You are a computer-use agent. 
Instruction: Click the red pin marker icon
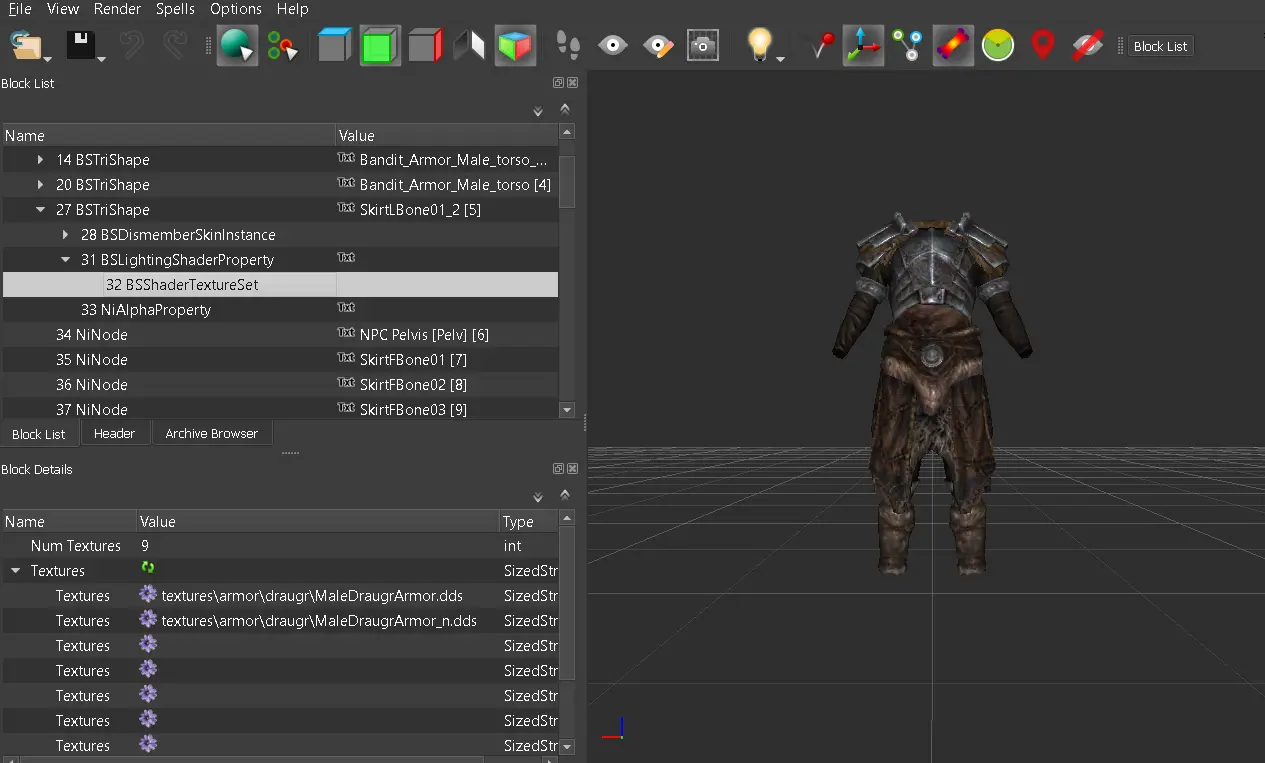pyautogui.click(x=822, y=45)
